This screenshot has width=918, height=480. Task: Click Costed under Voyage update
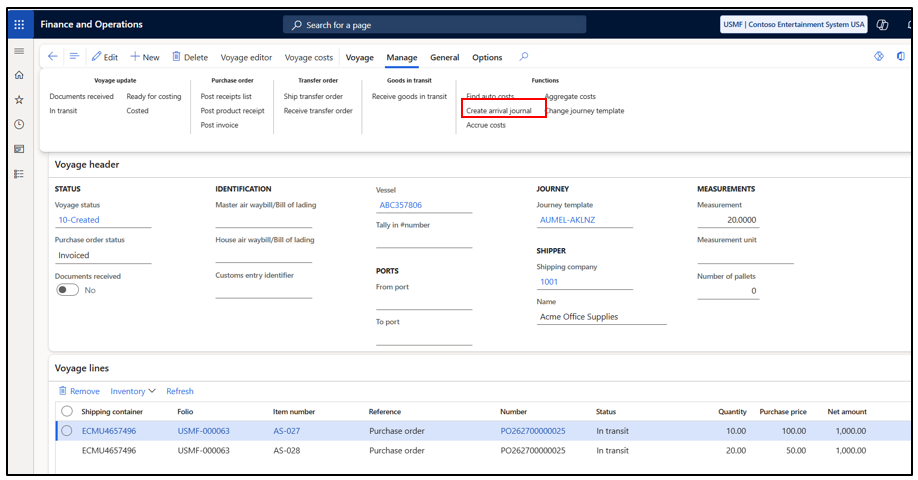138,111
